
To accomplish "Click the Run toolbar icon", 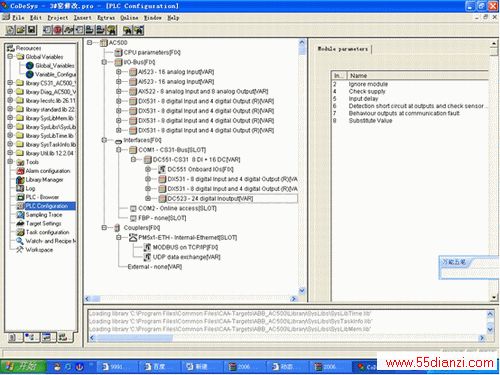I will click(47, 30).
